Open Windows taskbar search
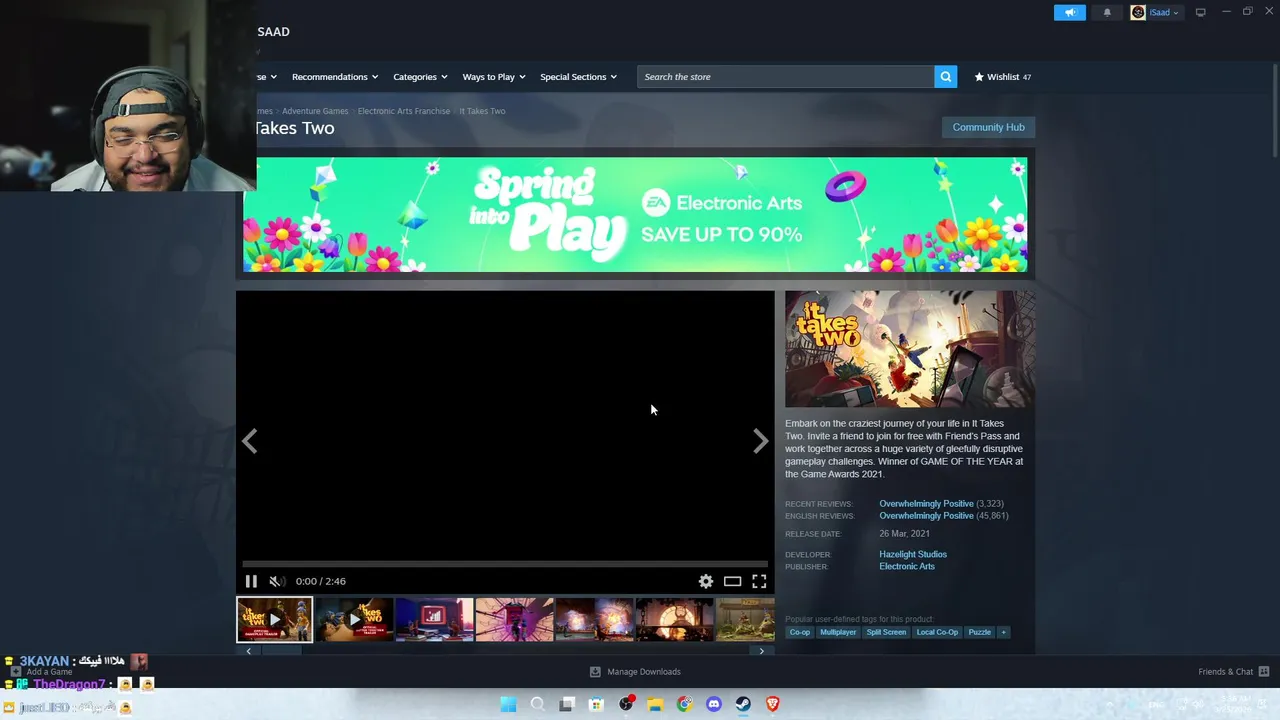 coord(537,705)
